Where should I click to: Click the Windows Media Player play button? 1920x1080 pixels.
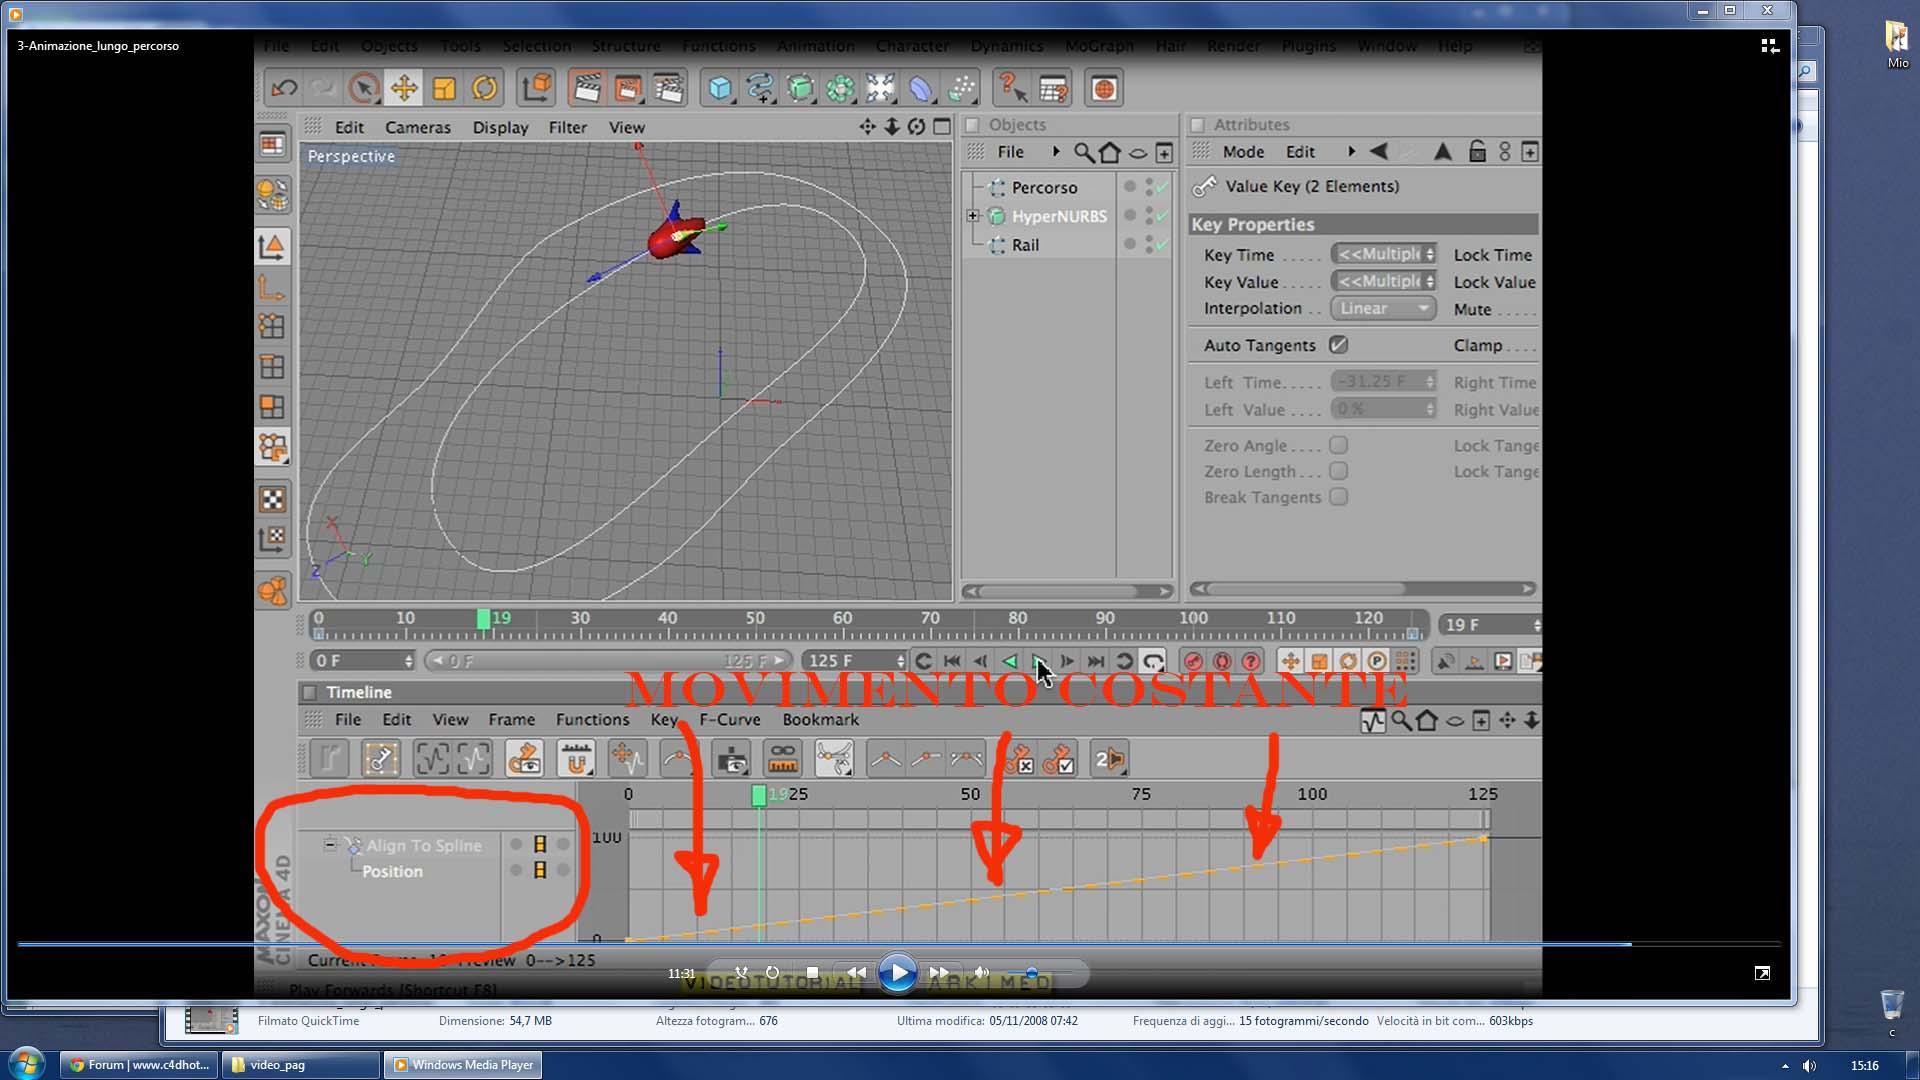[x=897, y=973]
